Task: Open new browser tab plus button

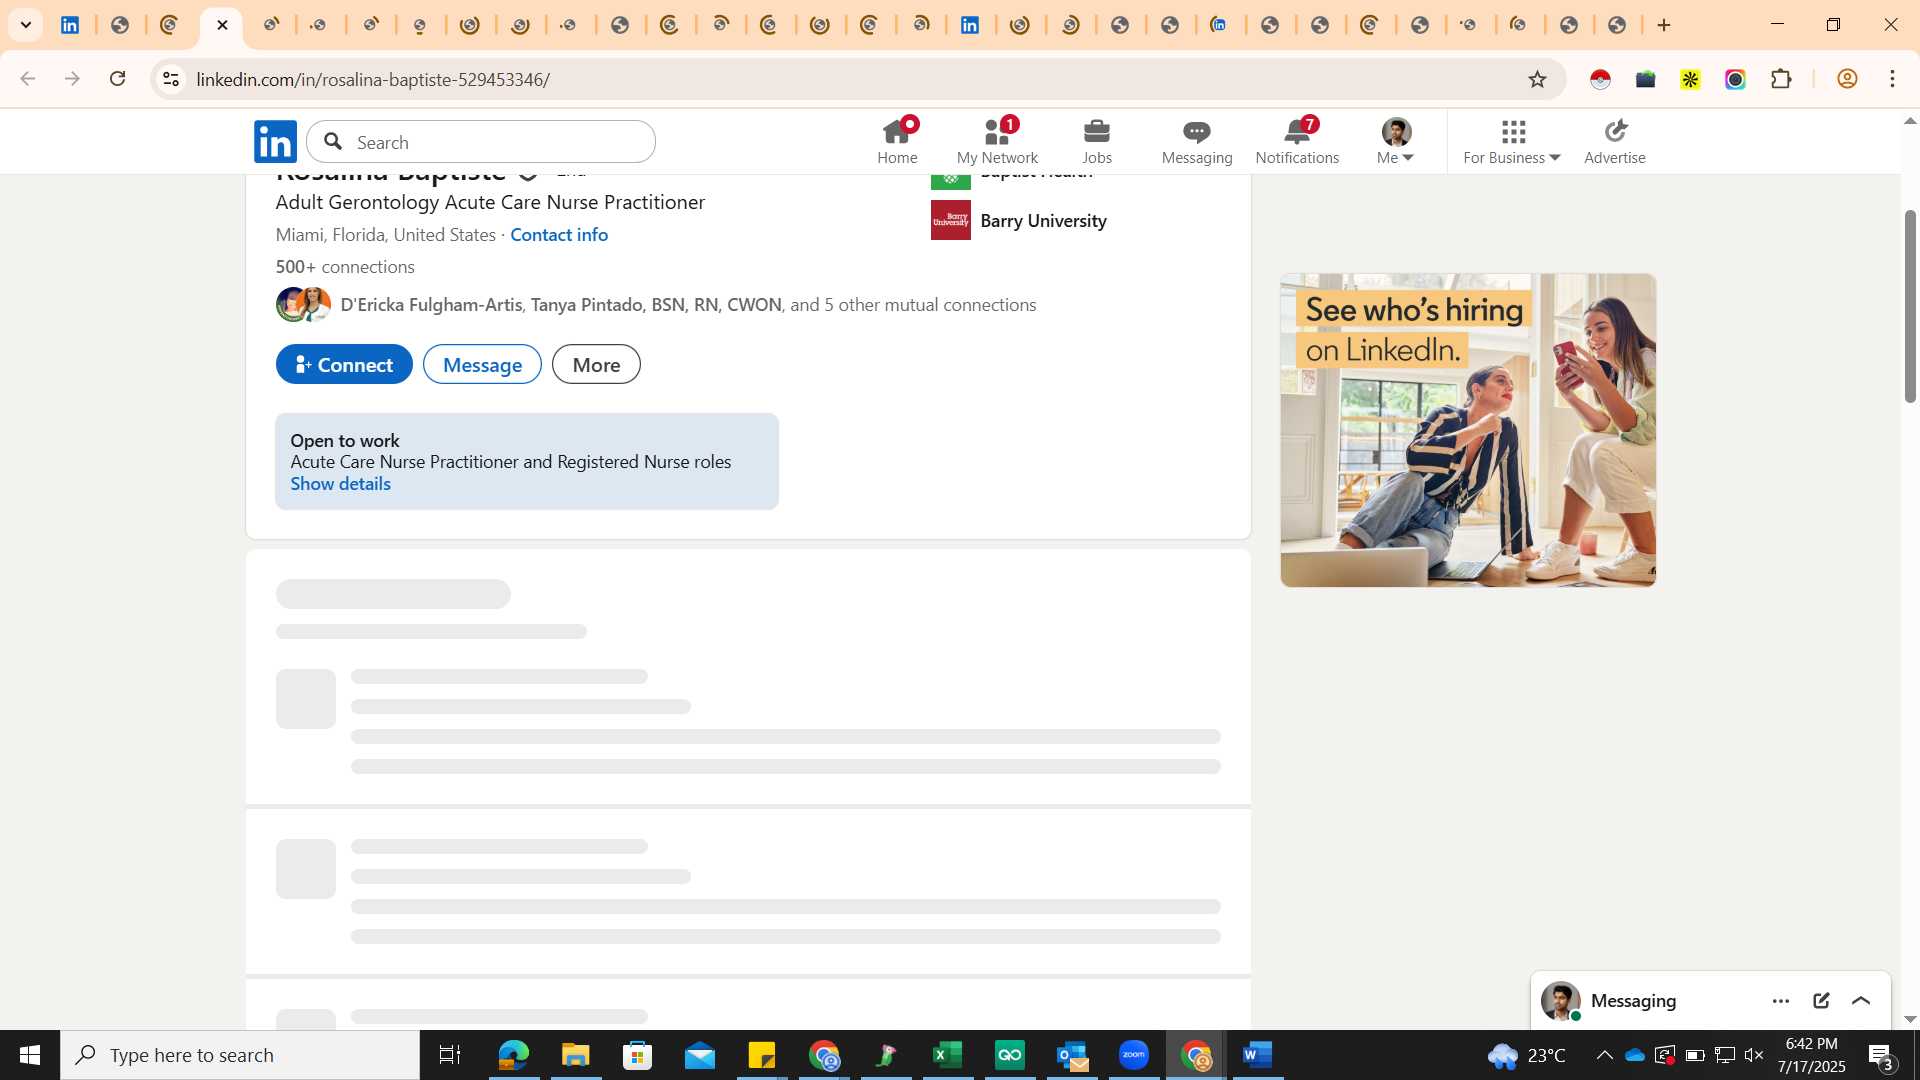Action: point(1664,25)
